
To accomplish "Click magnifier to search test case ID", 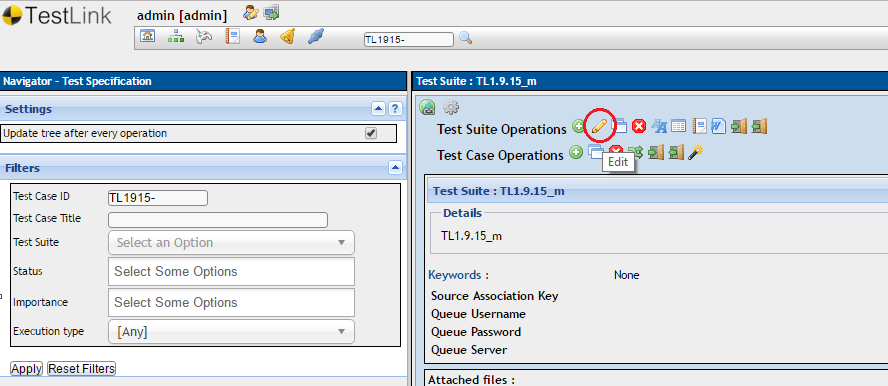I will [466, 38].
